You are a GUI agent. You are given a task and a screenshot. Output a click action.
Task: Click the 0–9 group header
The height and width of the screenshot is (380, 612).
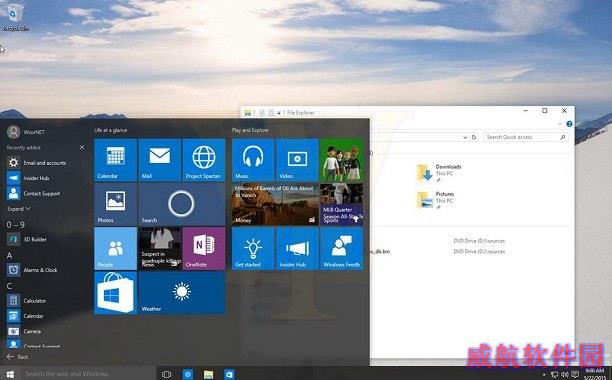tap(16, 225)
